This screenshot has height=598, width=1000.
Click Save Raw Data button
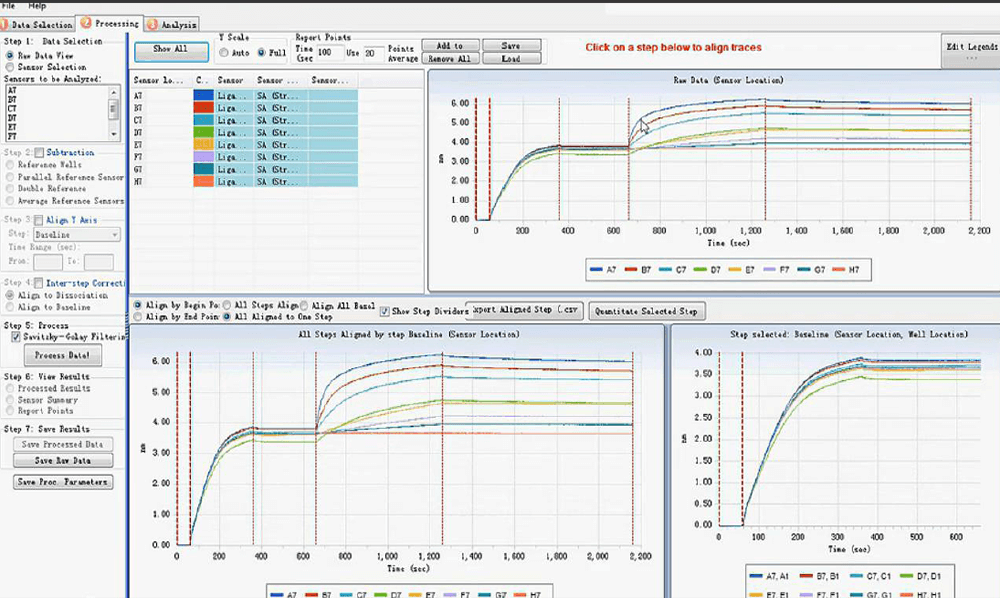[x=62, y=460]
